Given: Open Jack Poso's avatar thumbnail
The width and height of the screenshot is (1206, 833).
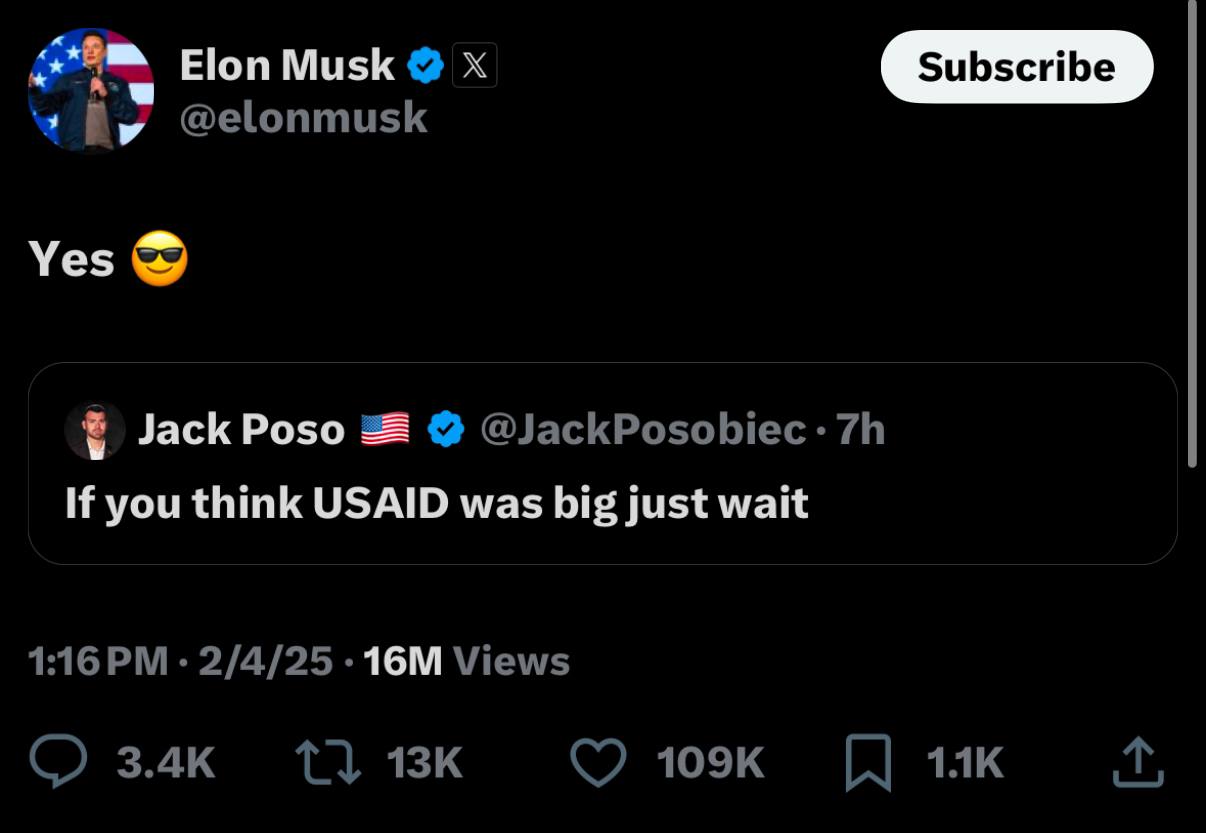Looking at the screenshot, I should 93,430.
